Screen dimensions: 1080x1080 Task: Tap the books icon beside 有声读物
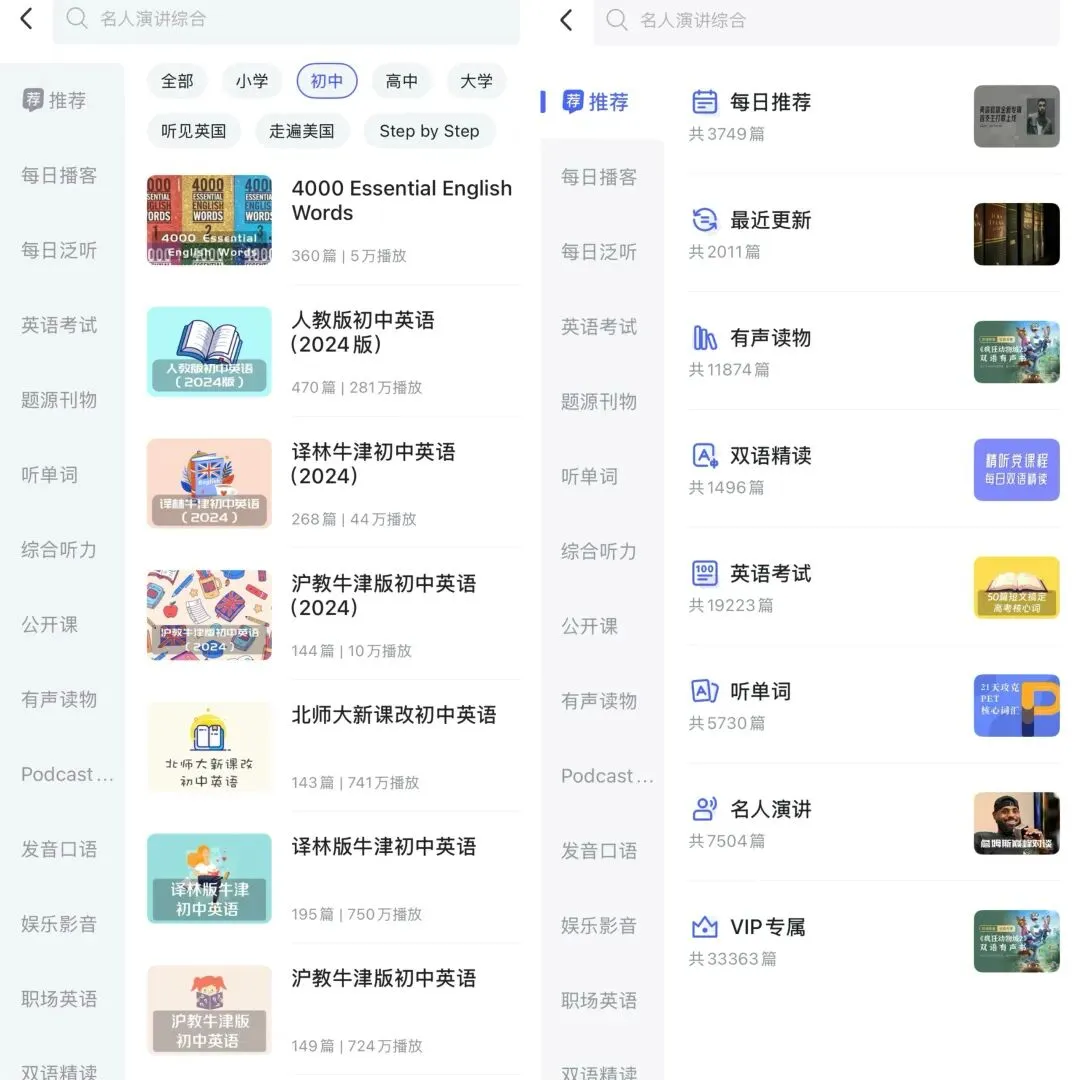coord(704,338)
